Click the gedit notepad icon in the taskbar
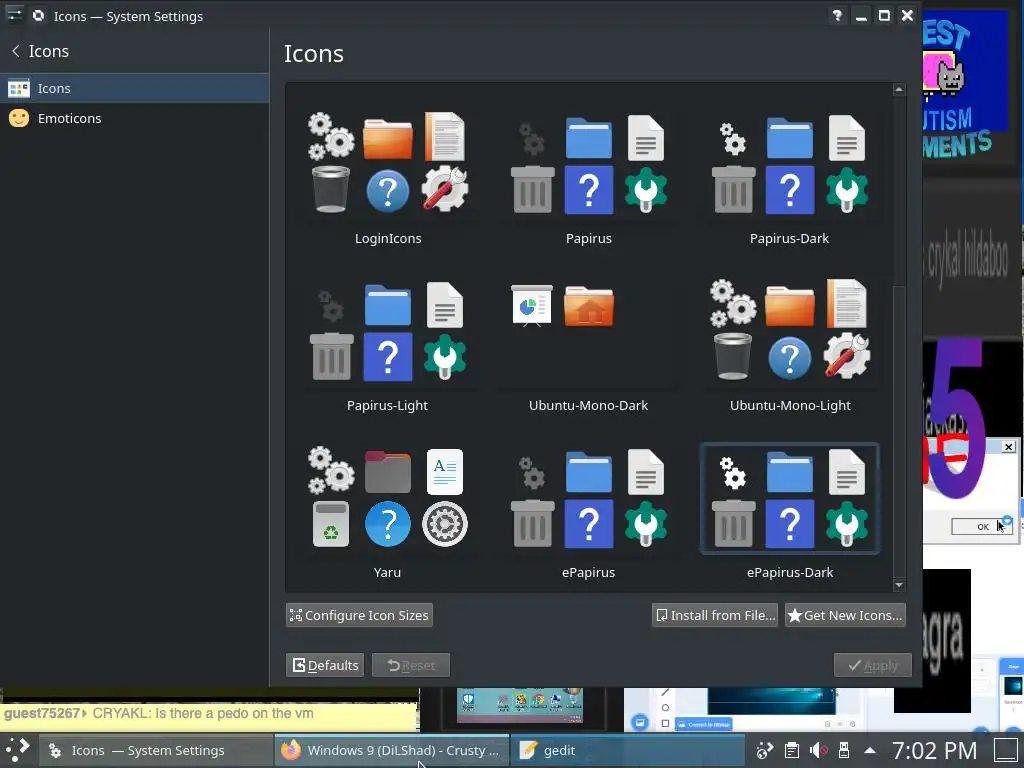Screen dimensions: 1024x768 (x=528, y=750)
